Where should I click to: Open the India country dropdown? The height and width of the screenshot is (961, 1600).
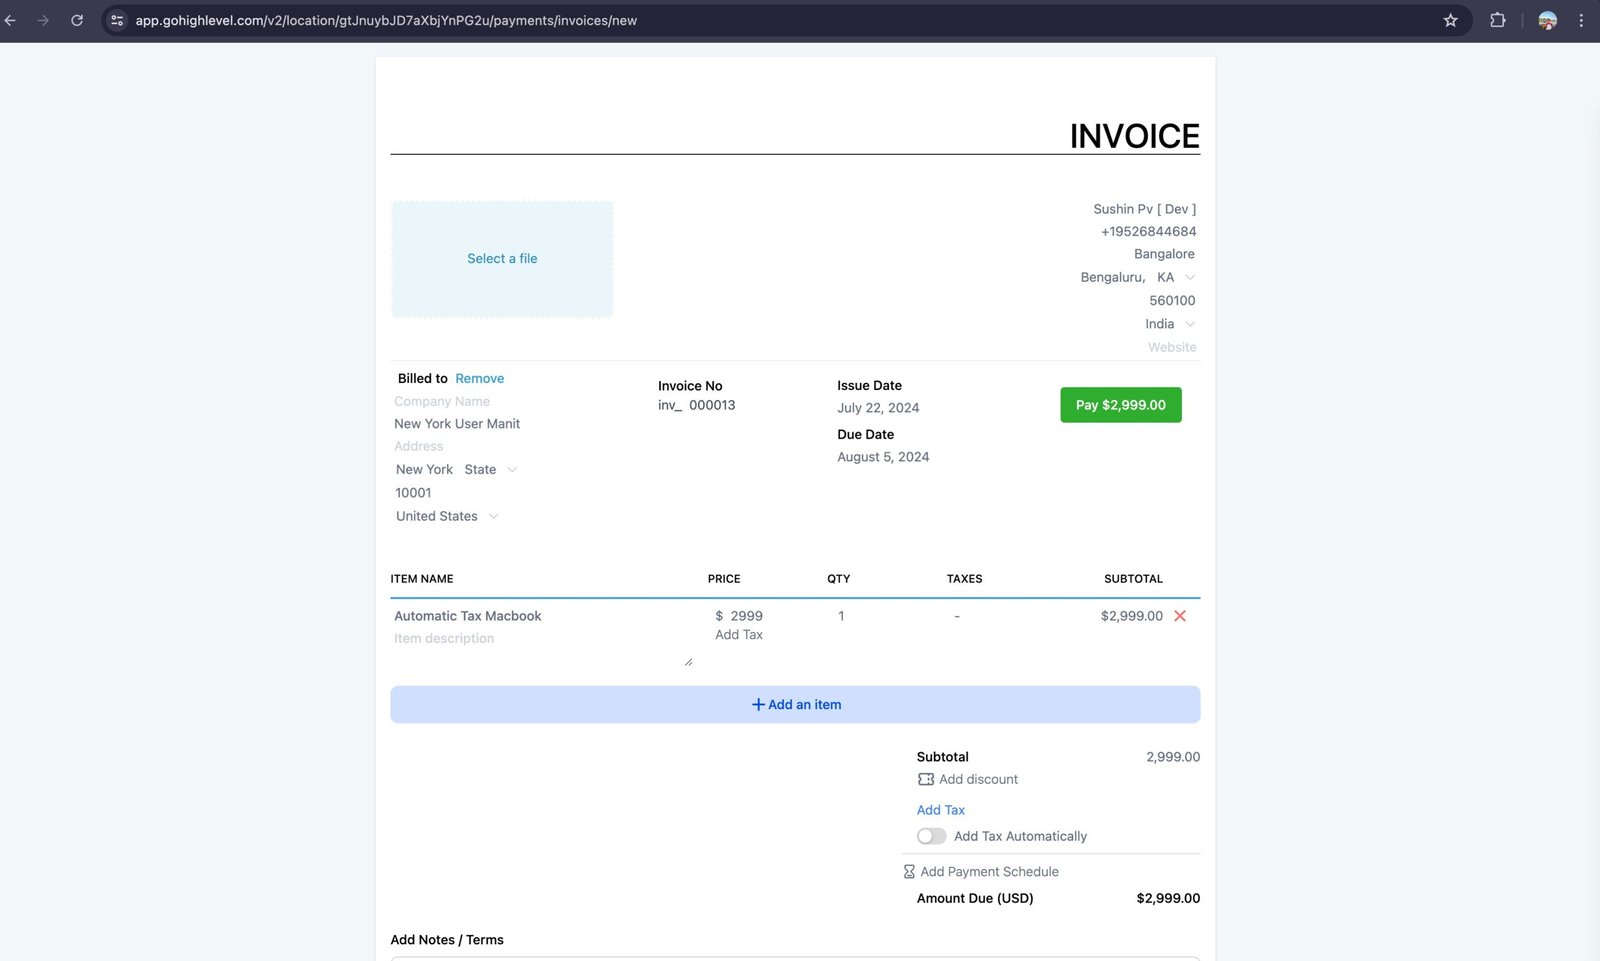click(x=1189, y=324)
